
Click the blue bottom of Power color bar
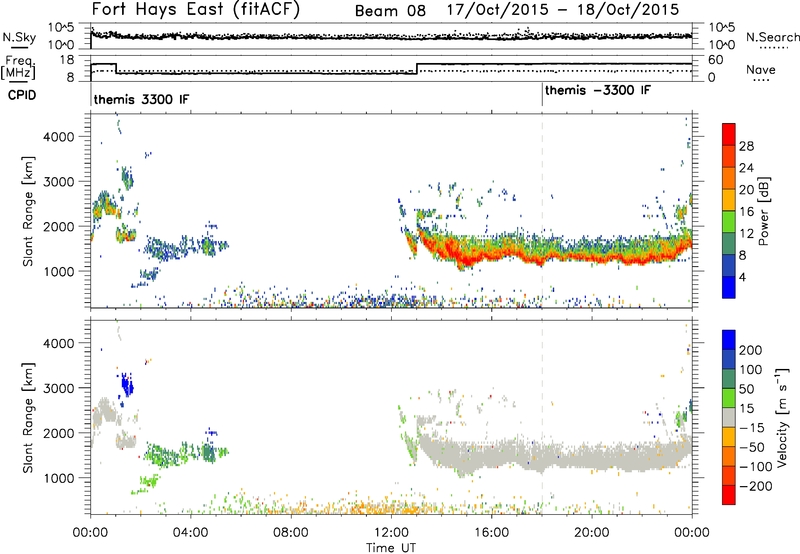coord(729,287)
